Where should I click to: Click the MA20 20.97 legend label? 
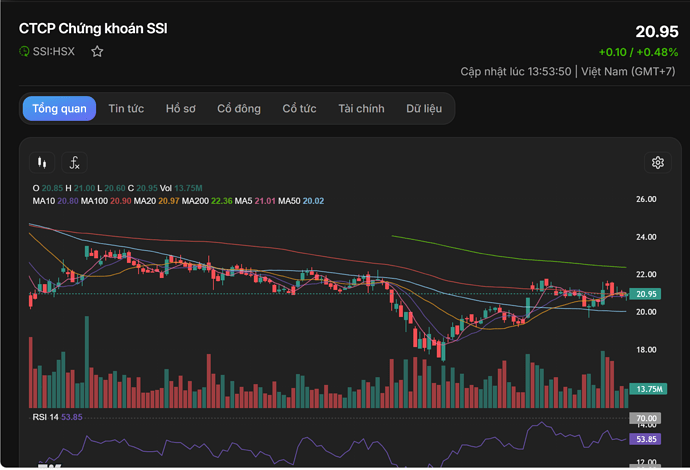coord(156,201)
